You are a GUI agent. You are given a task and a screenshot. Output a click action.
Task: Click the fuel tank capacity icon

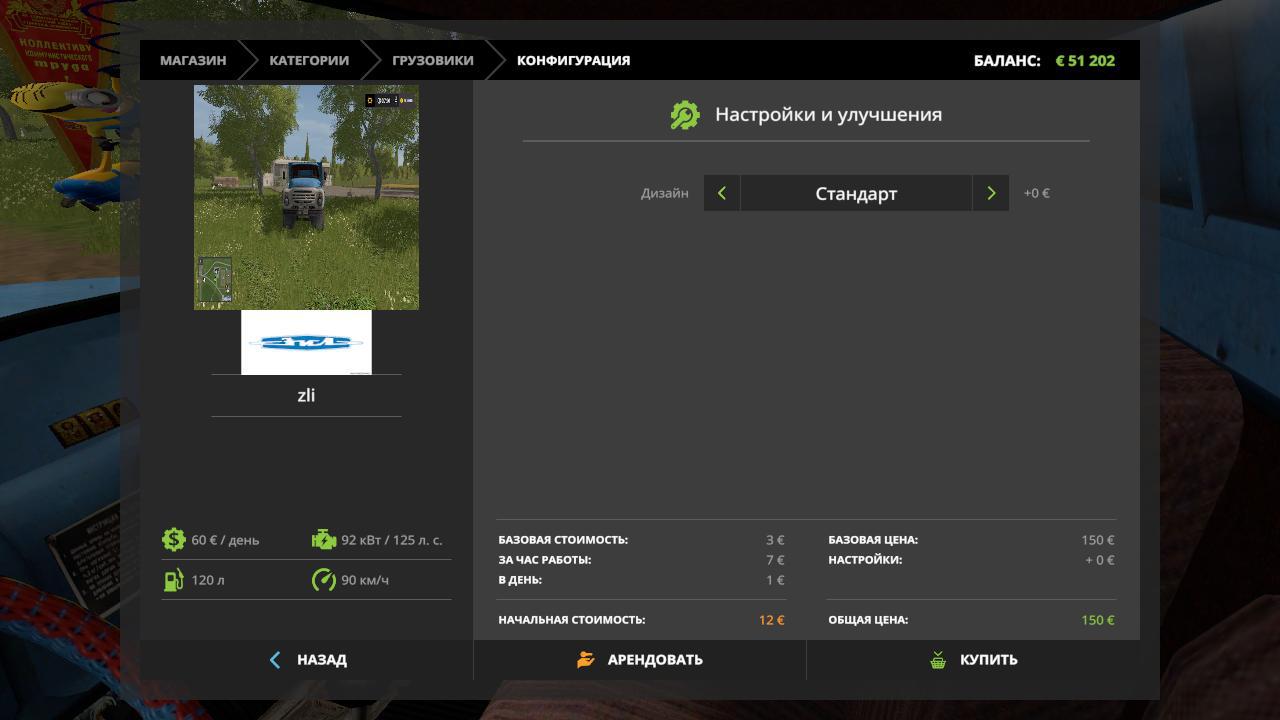pyautogui.click(x=174, y=580)
